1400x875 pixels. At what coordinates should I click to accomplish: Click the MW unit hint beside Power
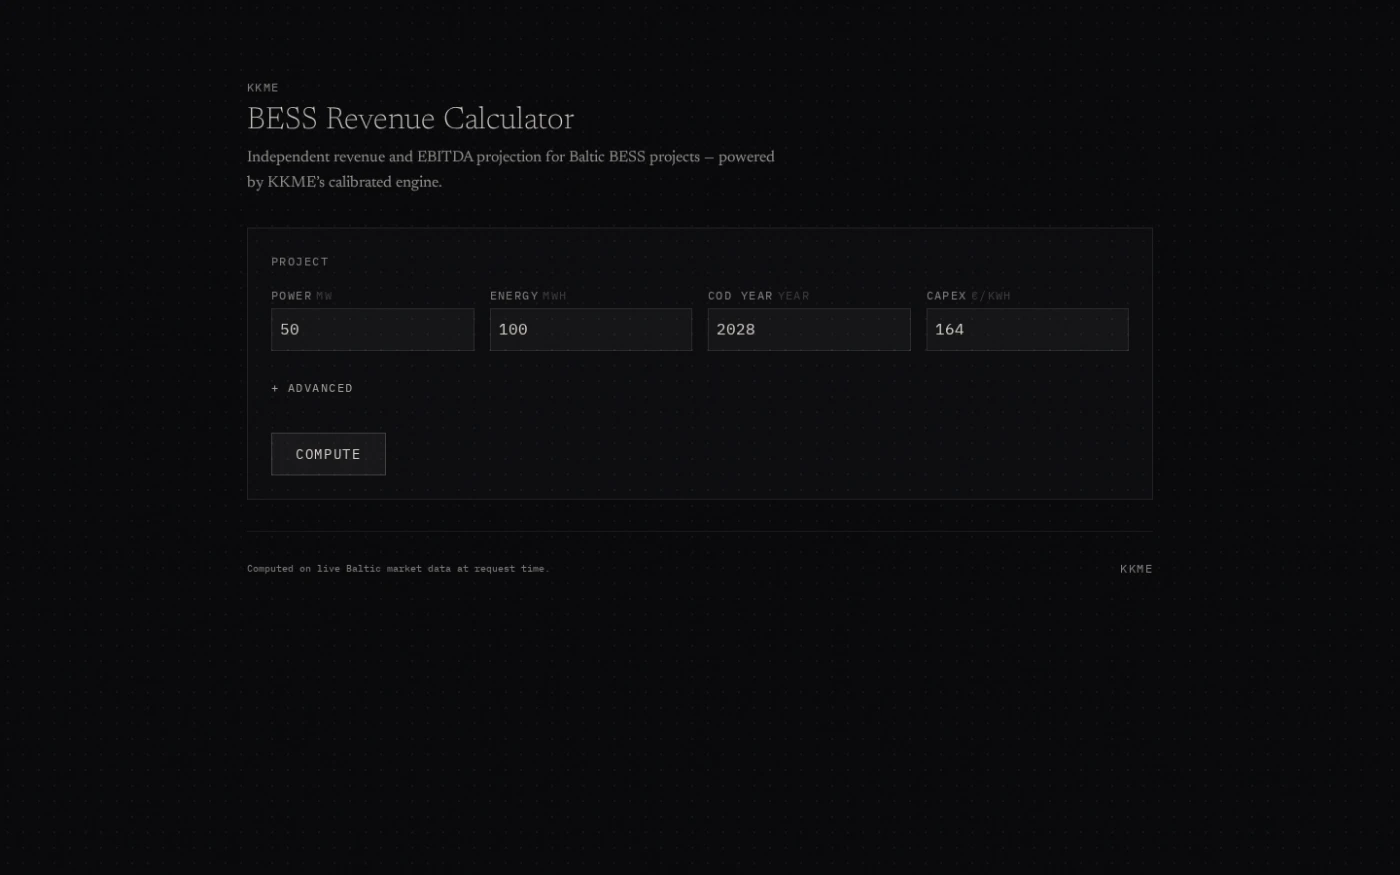(x=324, y=296)
